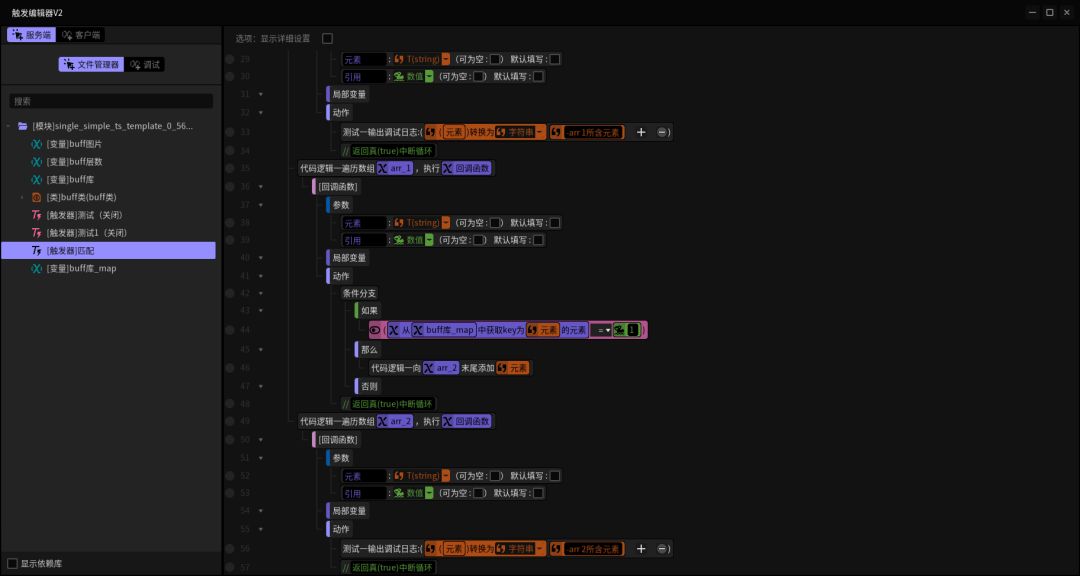Enable the 显示详细设置 checkbox
Viewport: 1080px width, 576px height.
tap(327, 39)
